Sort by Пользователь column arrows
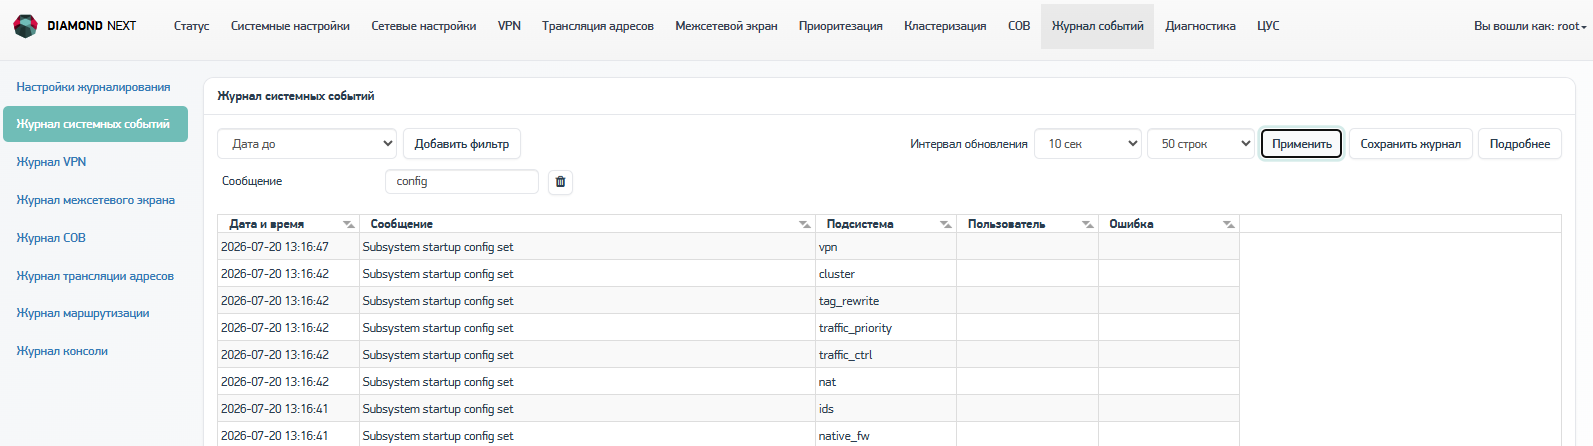The image size is (1593, 446). [x=1088, y=224]
